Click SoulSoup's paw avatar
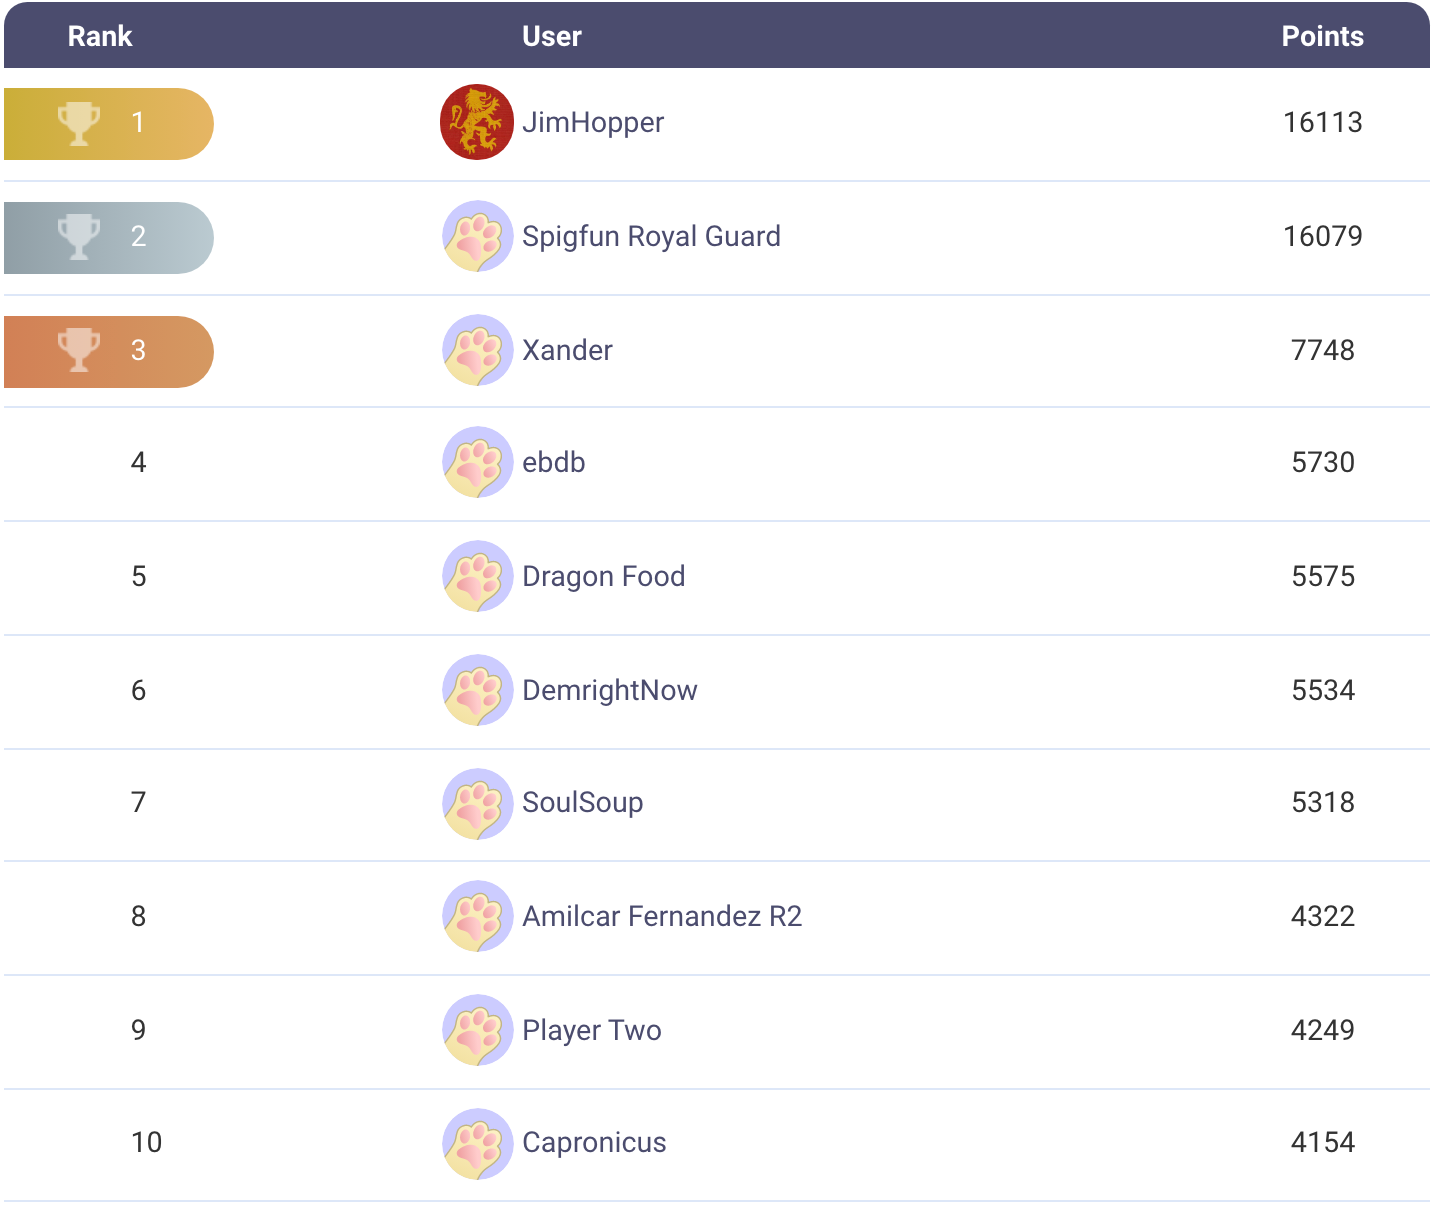Screen dimensions: 1432x1206 pyautogui.click(x=477, y=803)
